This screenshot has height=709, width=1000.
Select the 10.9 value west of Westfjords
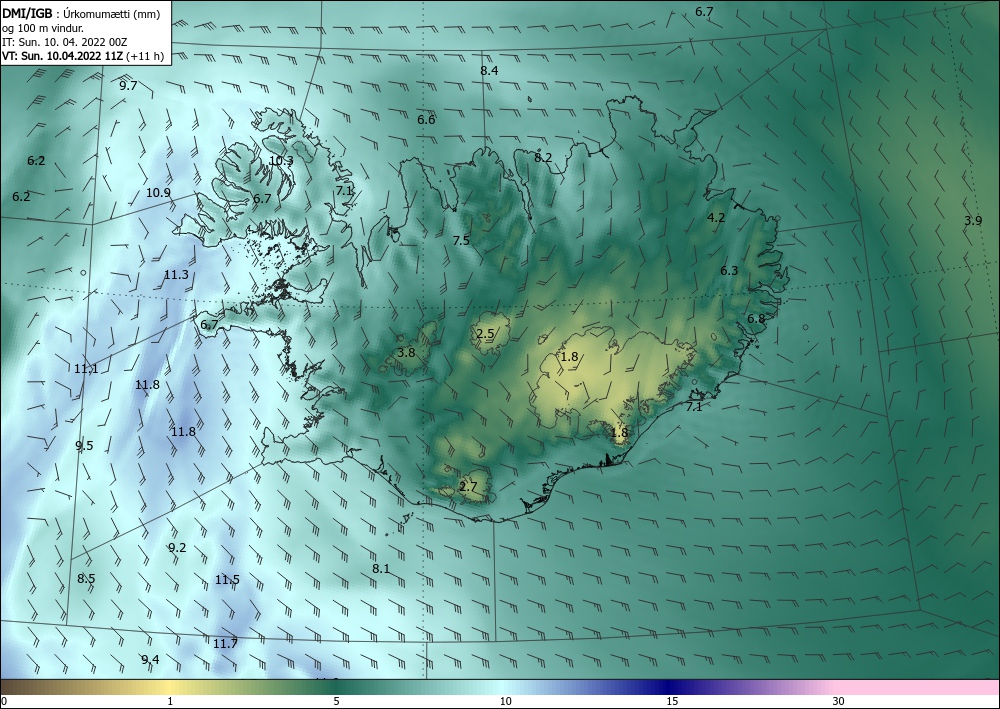(158, 193)
